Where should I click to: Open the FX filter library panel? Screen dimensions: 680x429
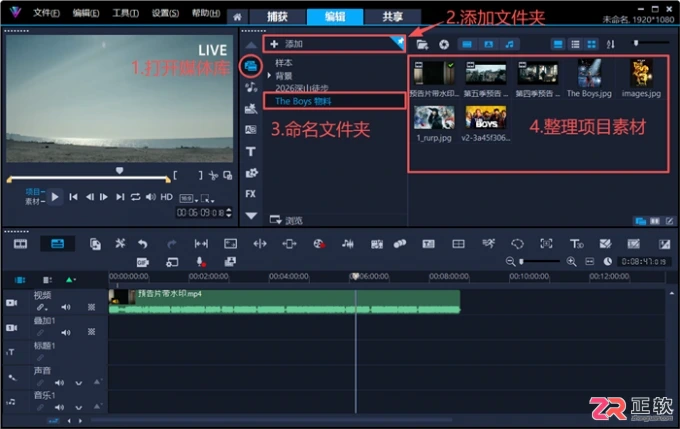point(251,193)
